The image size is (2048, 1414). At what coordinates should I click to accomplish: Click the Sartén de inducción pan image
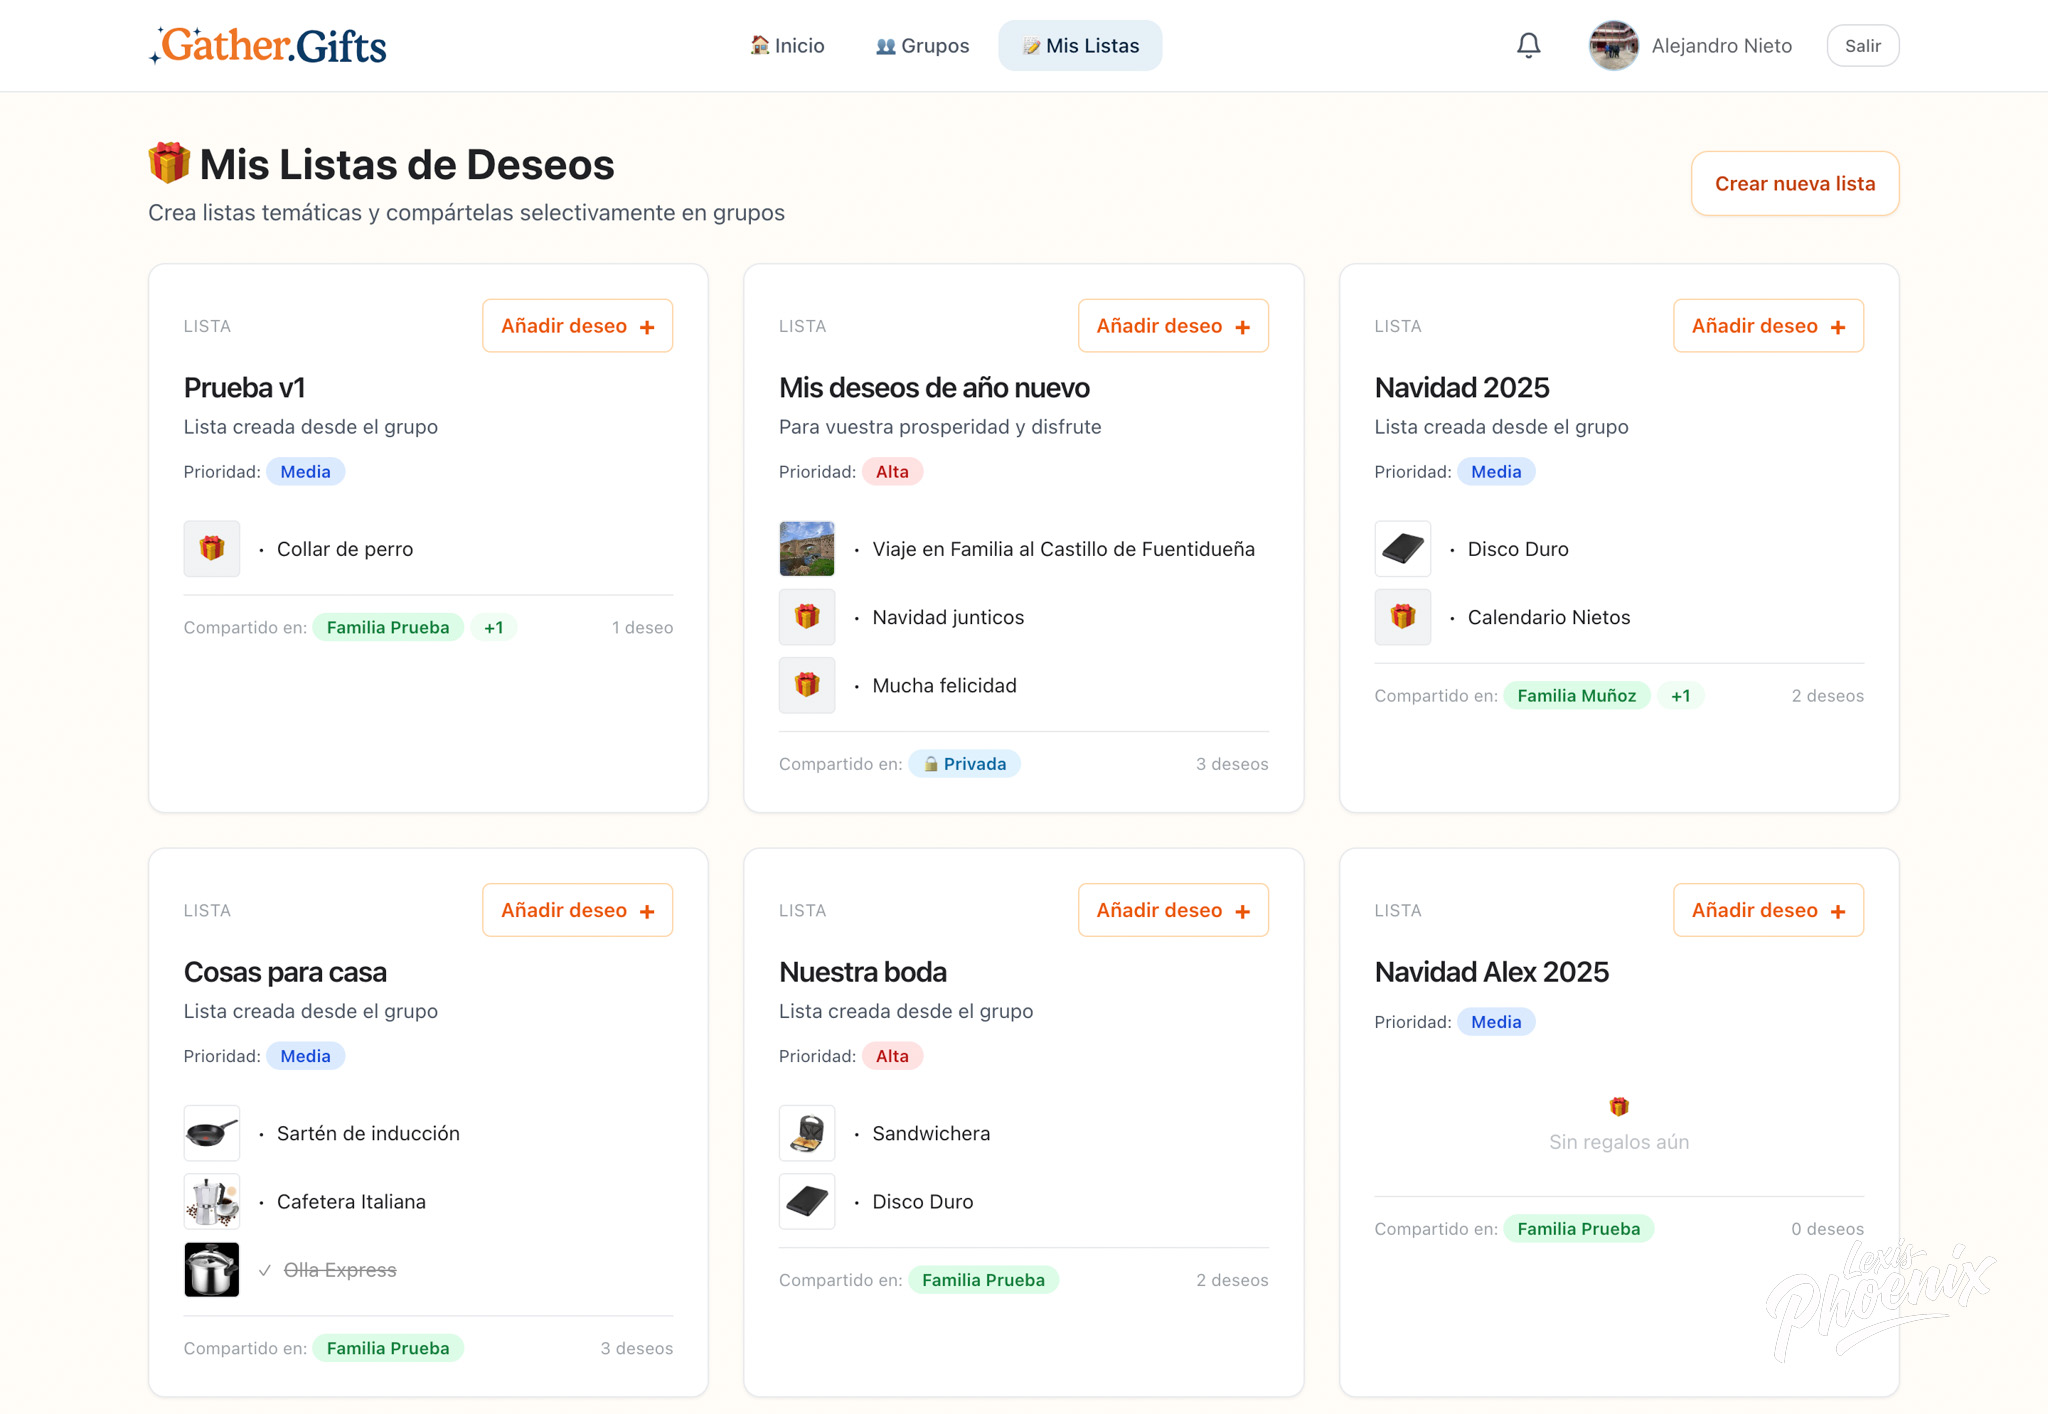pos(211,1132)
